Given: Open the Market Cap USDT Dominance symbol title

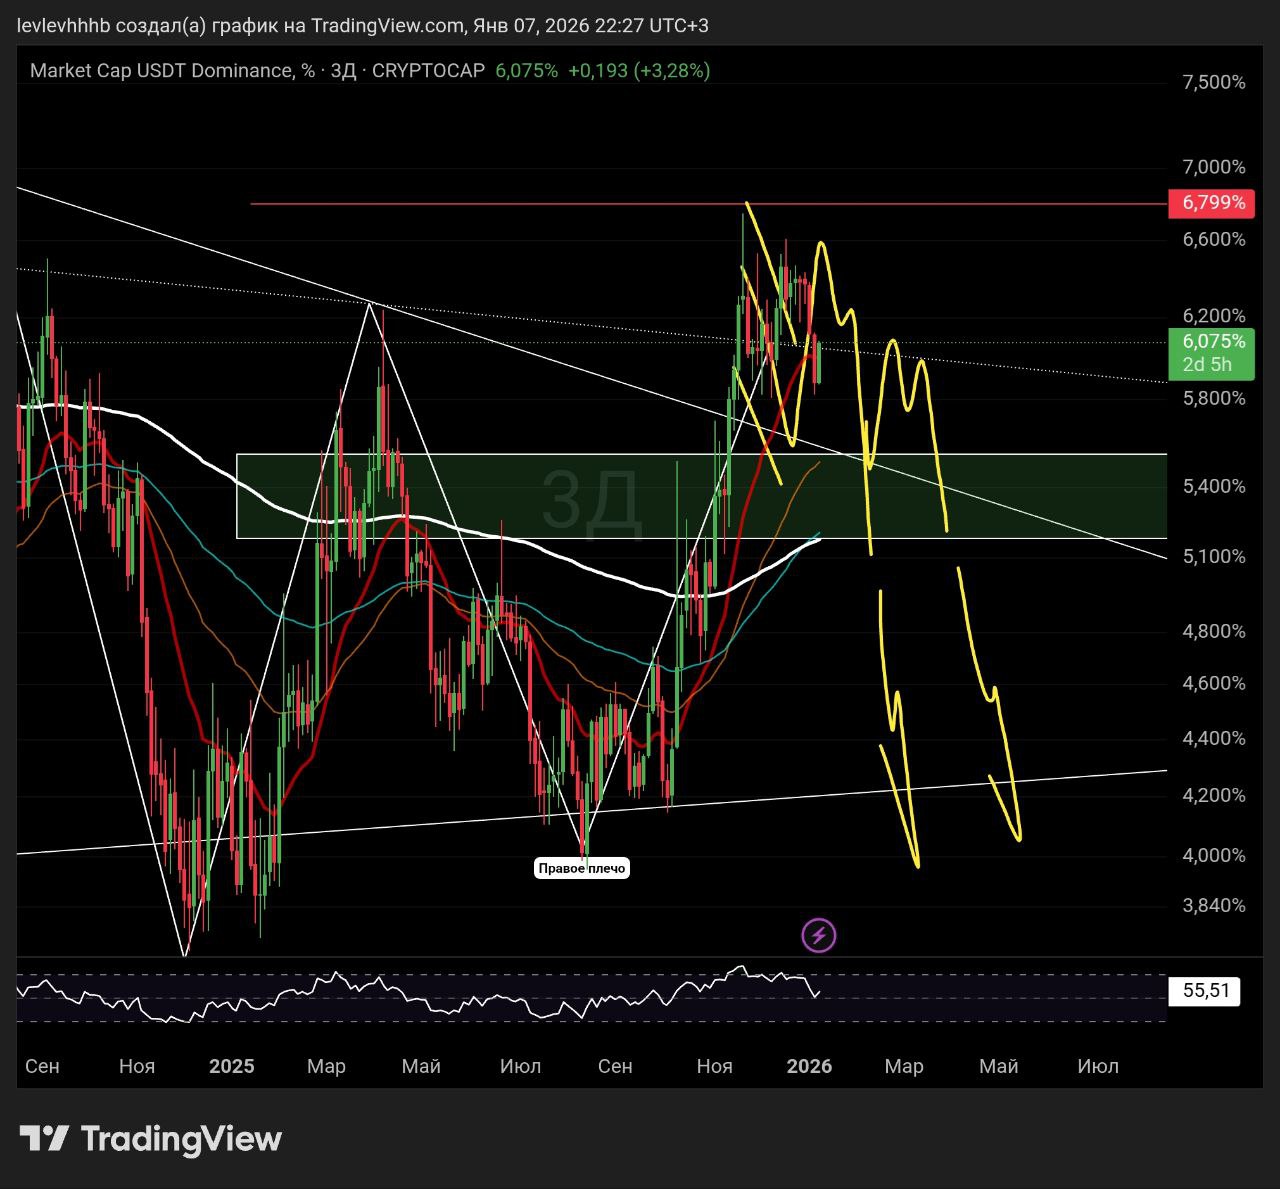Looking at the screenshot, I should pos(159,71).
